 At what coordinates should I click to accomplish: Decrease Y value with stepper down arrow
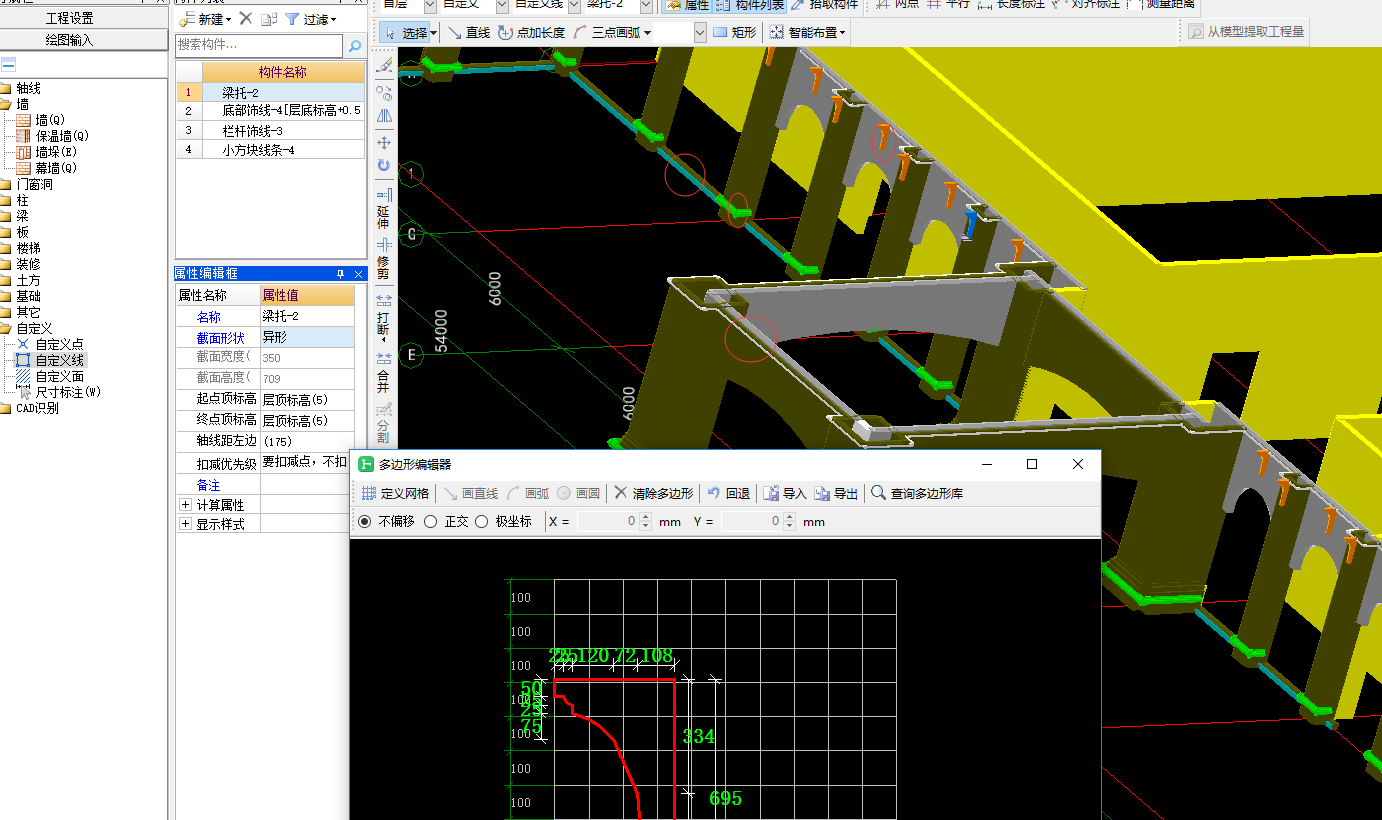tap(790, 526)
